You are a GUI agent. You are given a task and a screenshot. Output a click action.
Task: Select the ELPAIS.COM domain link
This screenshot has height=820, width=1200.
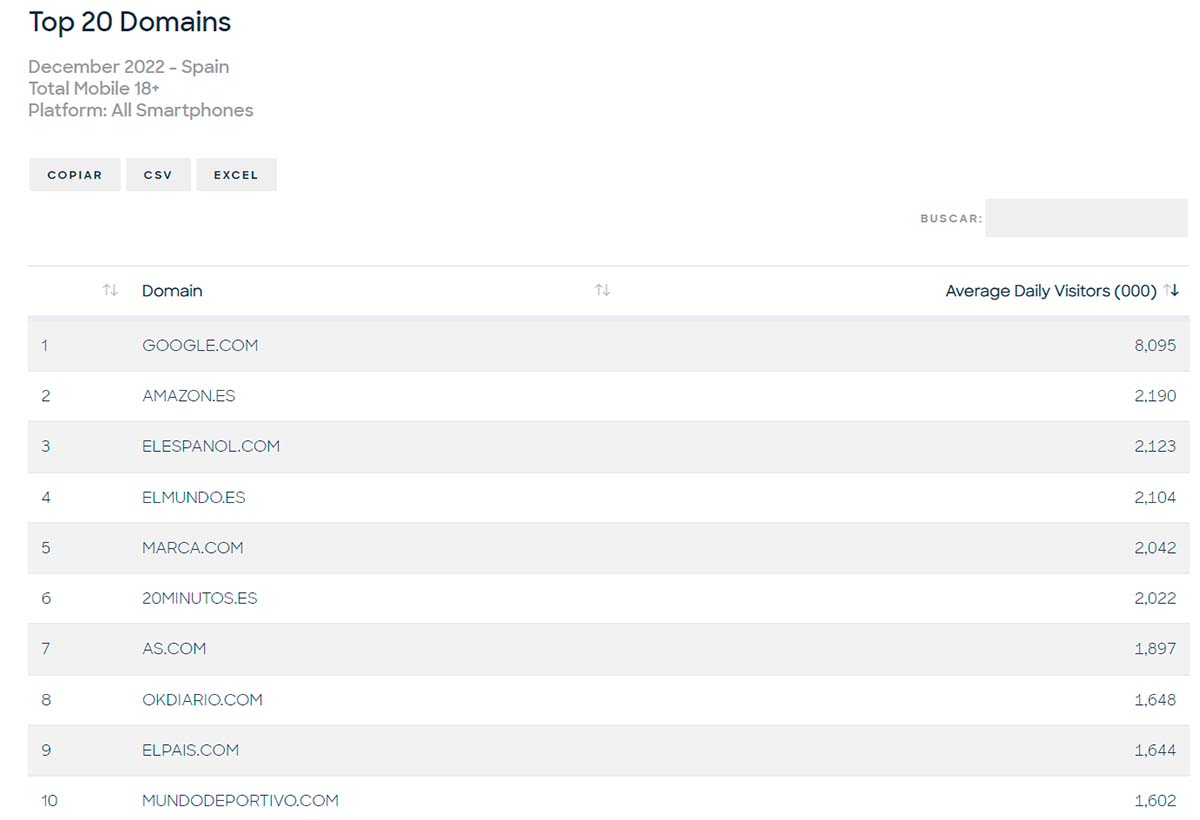tap(191, 750)
